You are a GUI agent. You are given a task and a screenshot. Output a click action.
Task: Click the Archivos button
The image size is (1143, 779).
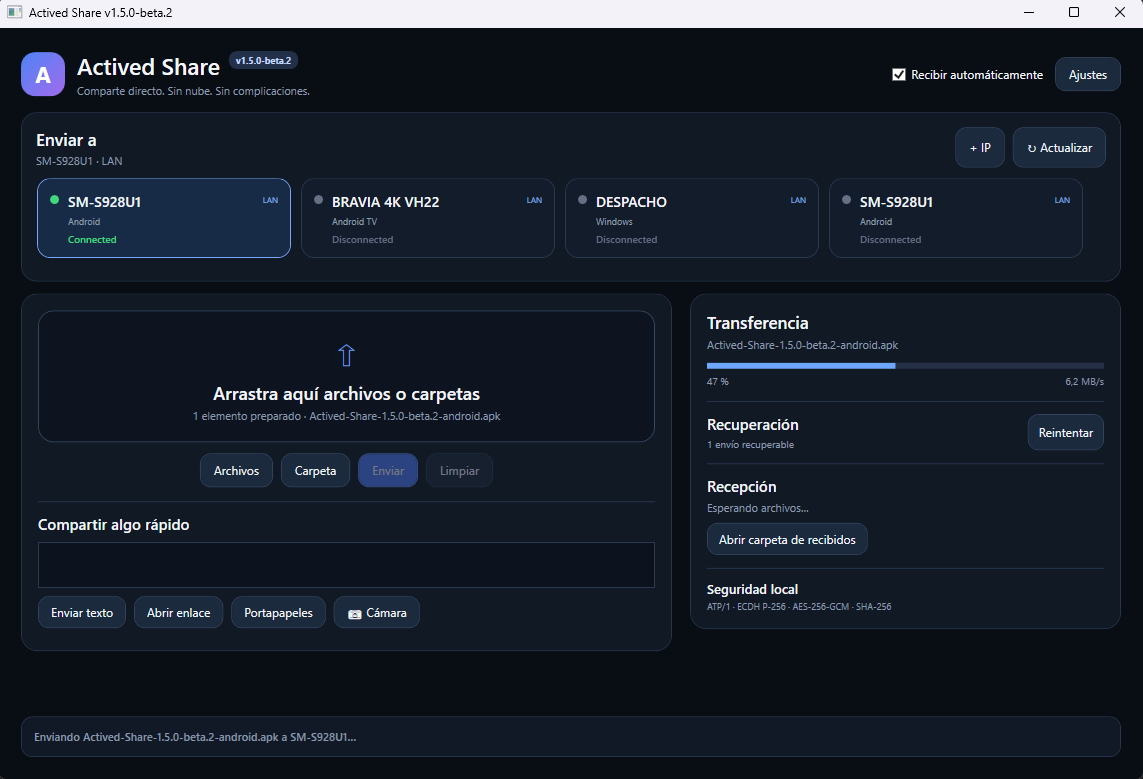(236, 471)
